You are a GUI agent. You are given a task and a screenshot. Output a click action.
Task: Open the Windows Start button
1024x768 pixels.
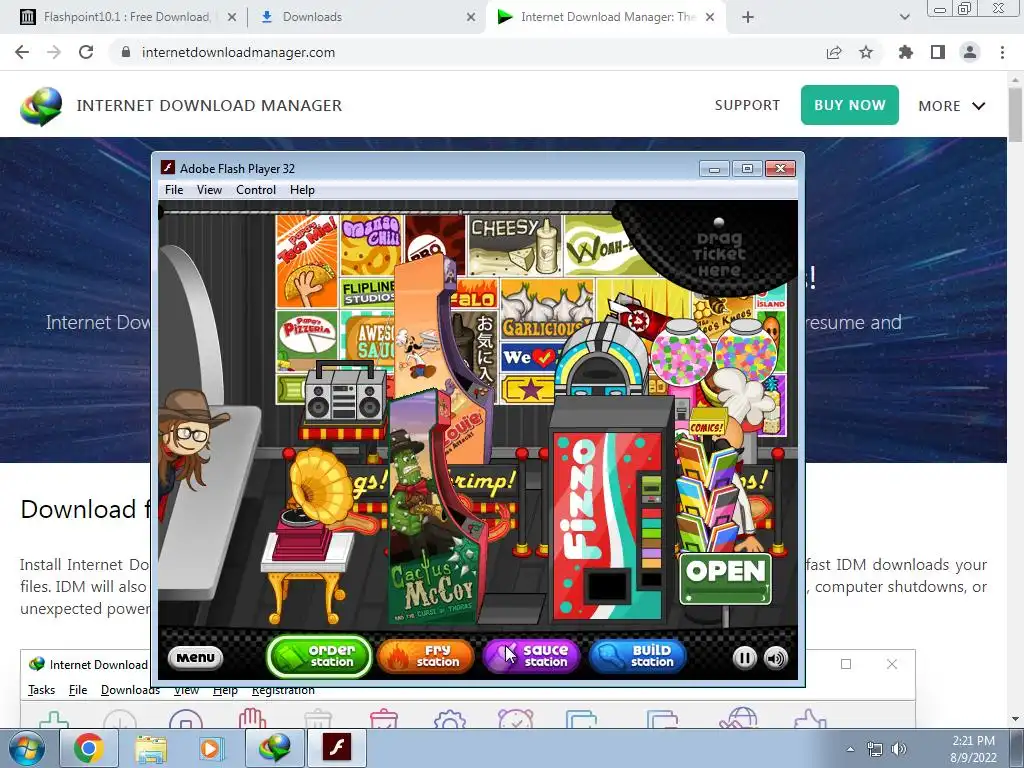tap(27, 748)
